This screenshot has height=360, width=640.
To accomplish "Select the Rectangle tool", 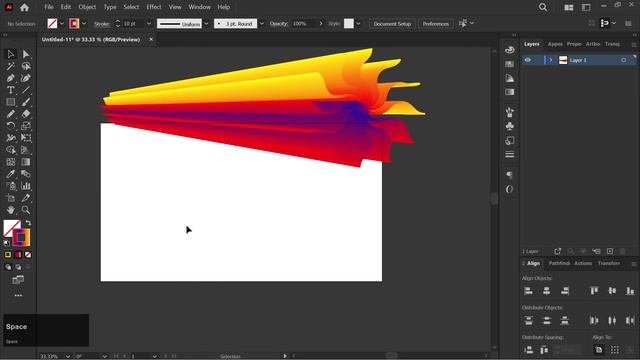I will pos(11,102).
